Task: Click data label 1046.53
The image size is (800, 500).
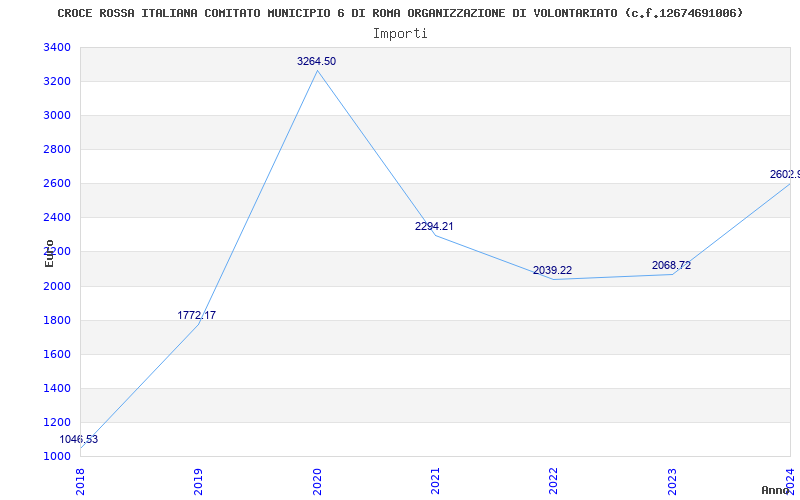Action: tap(79, 439)
